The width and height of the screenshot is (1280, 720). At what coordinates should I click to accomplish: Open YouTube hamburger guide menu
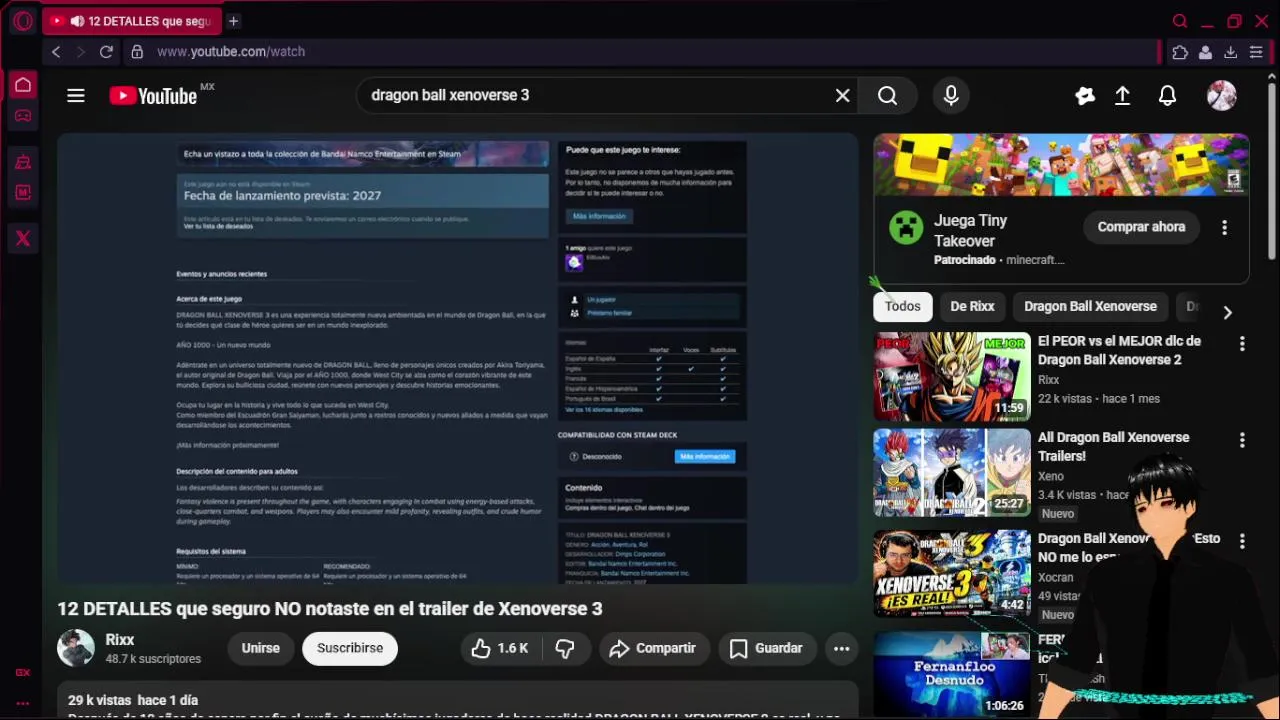tap(76, 96)
